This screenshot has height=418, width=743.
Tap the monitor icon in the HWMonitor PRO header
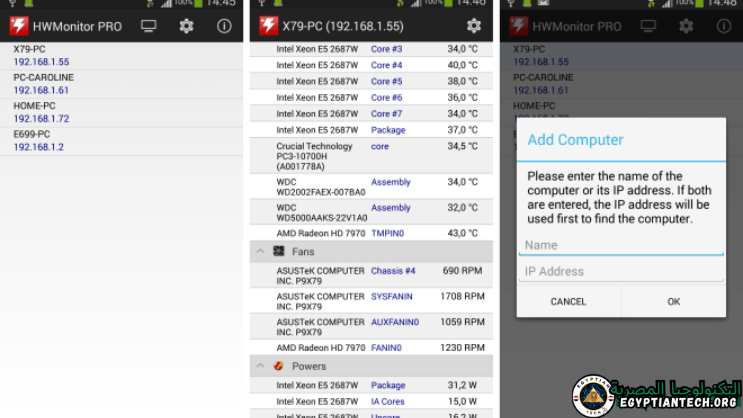[x=149, y=26]
